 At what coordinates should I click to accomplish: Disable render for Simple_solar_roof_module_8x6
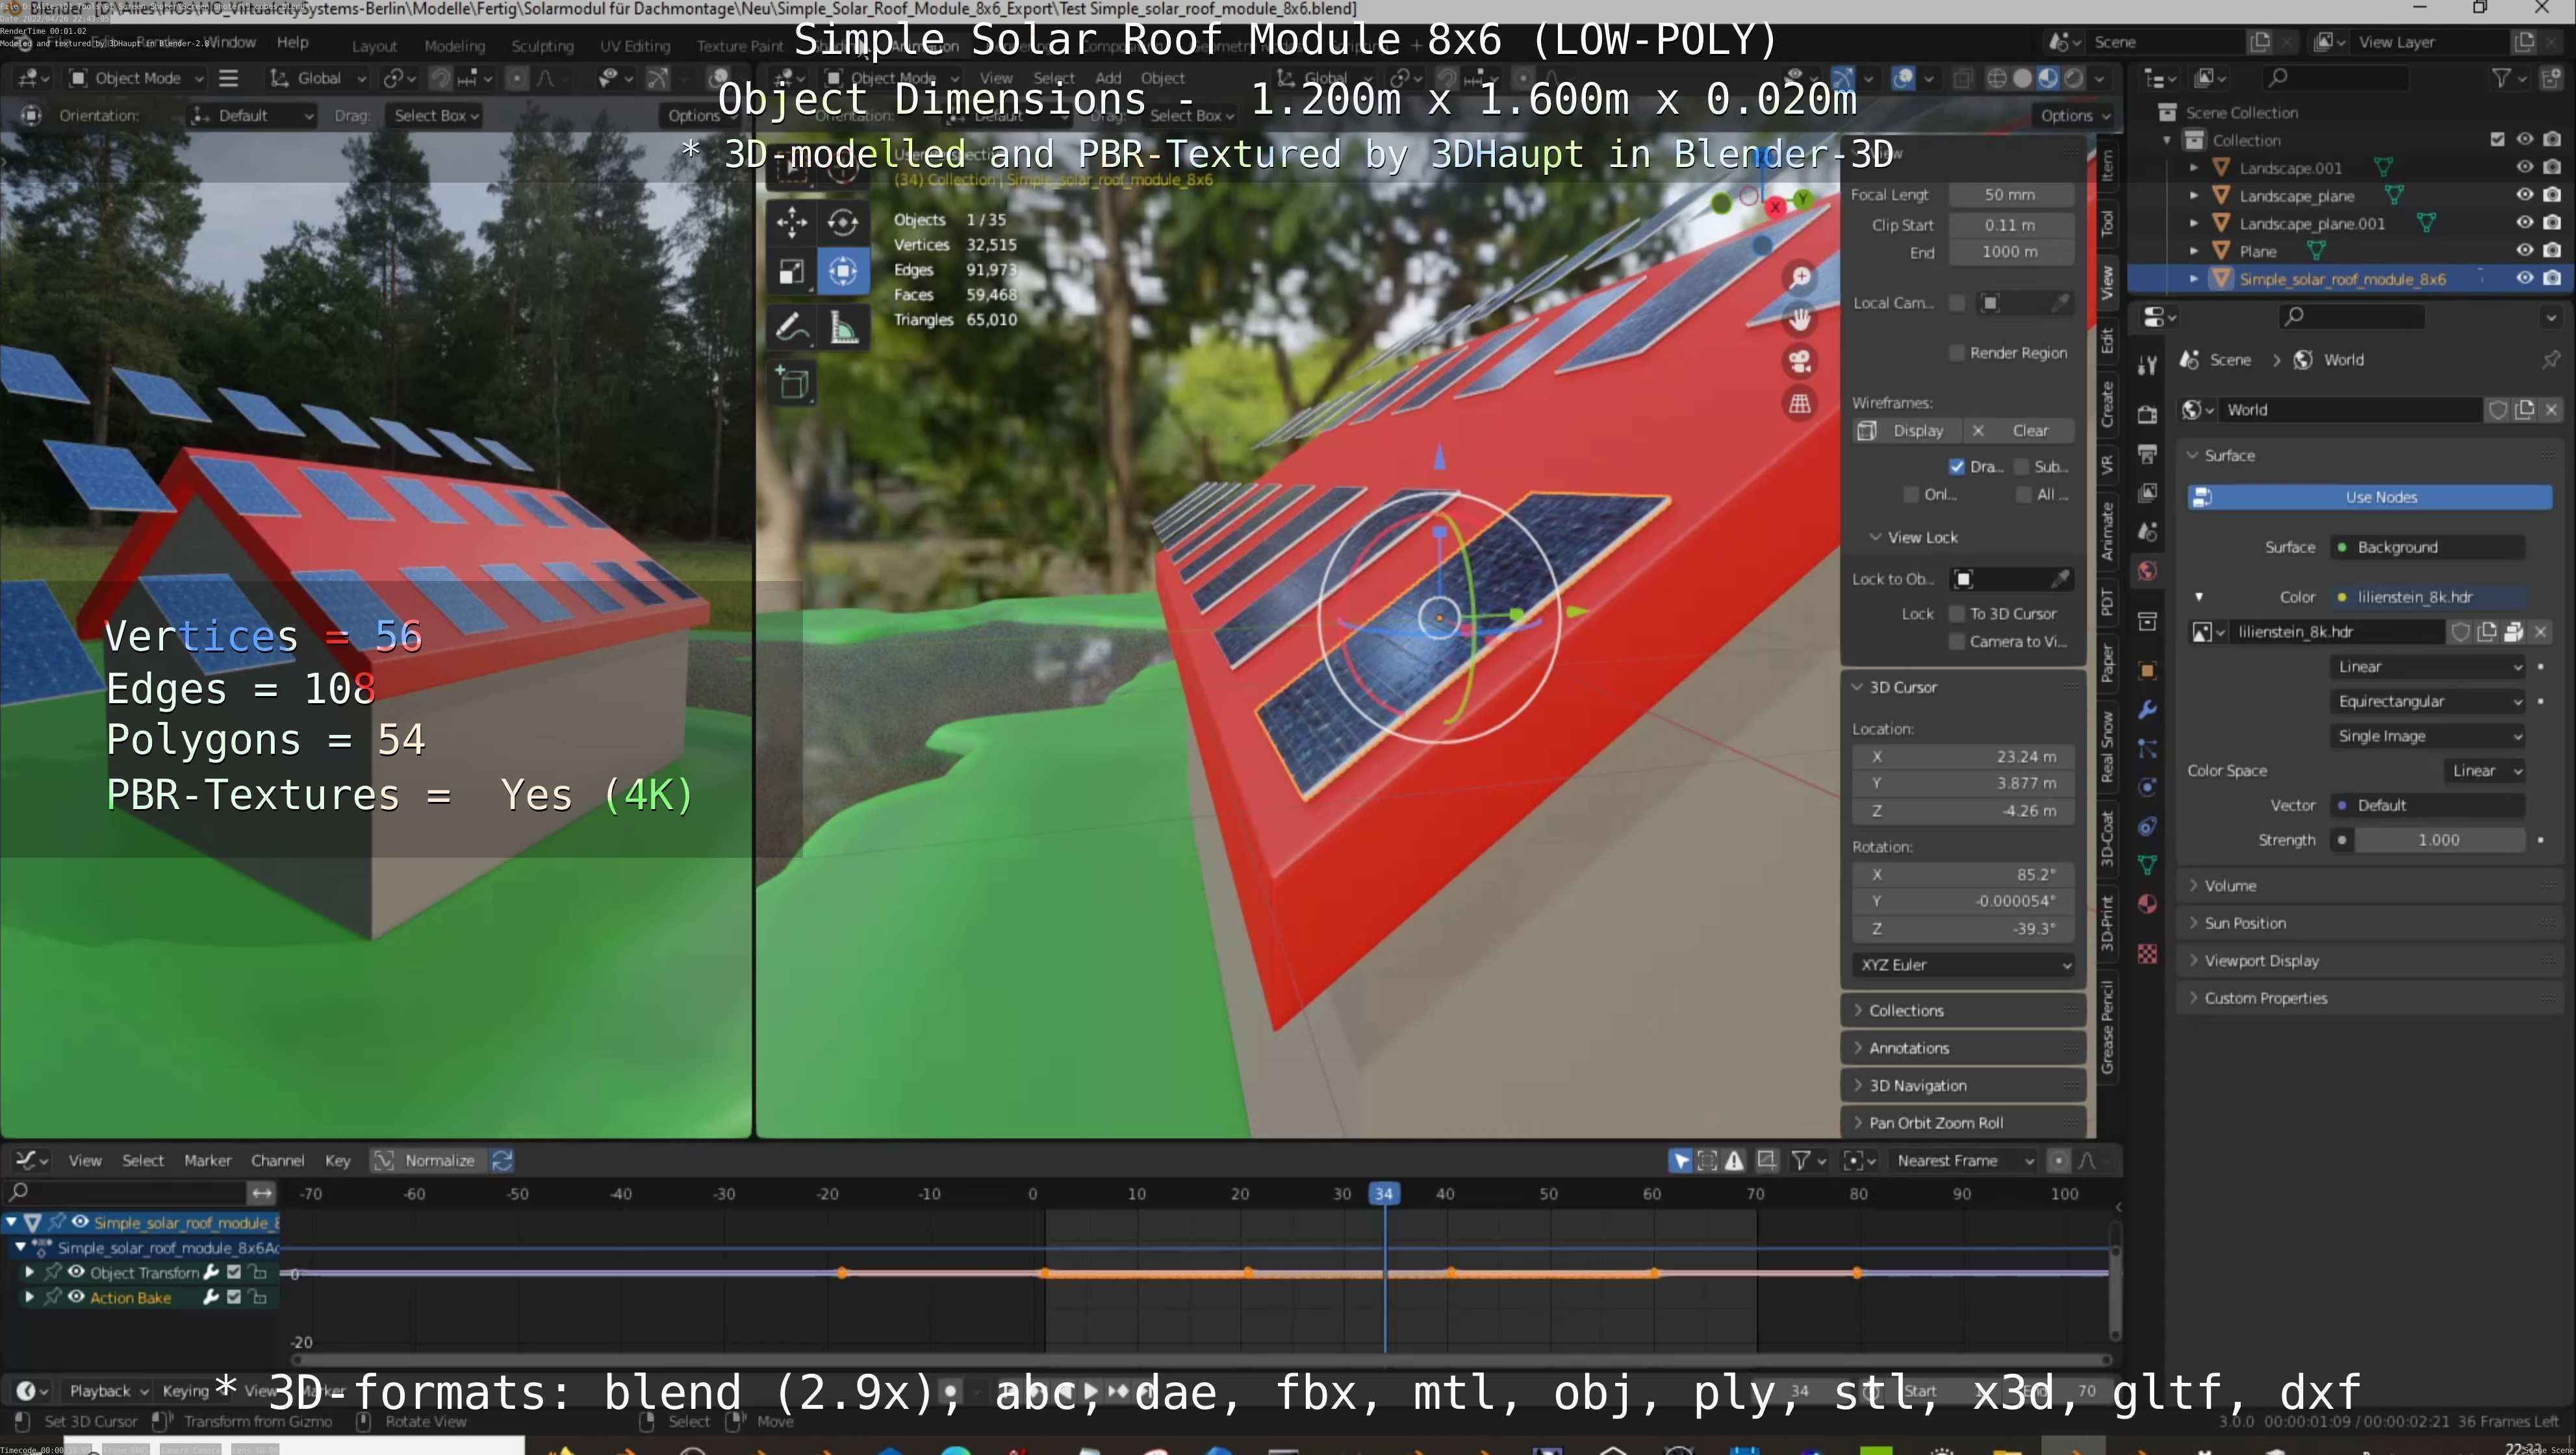[x=2552, y=278]
